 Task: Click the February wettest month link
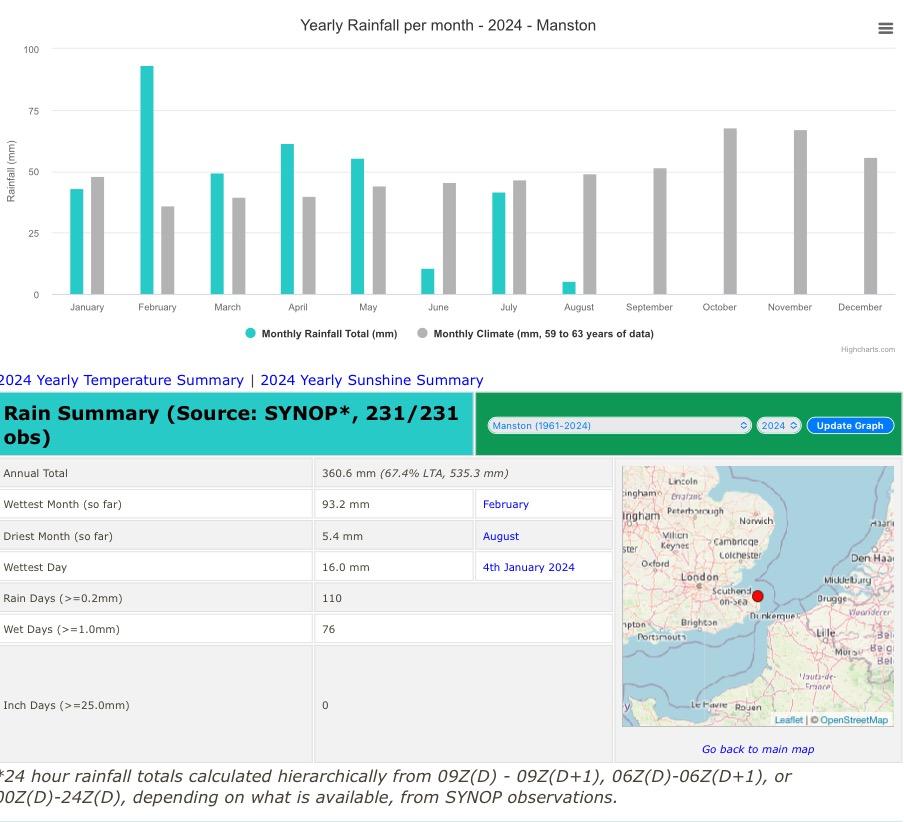coord(506,505)
